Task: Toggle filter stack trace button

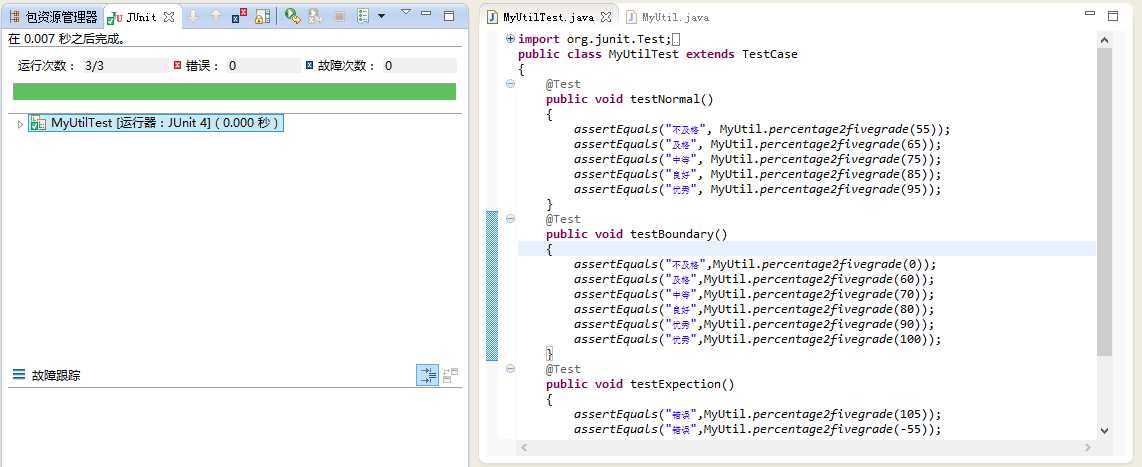Action: click(x=428, y=375)
